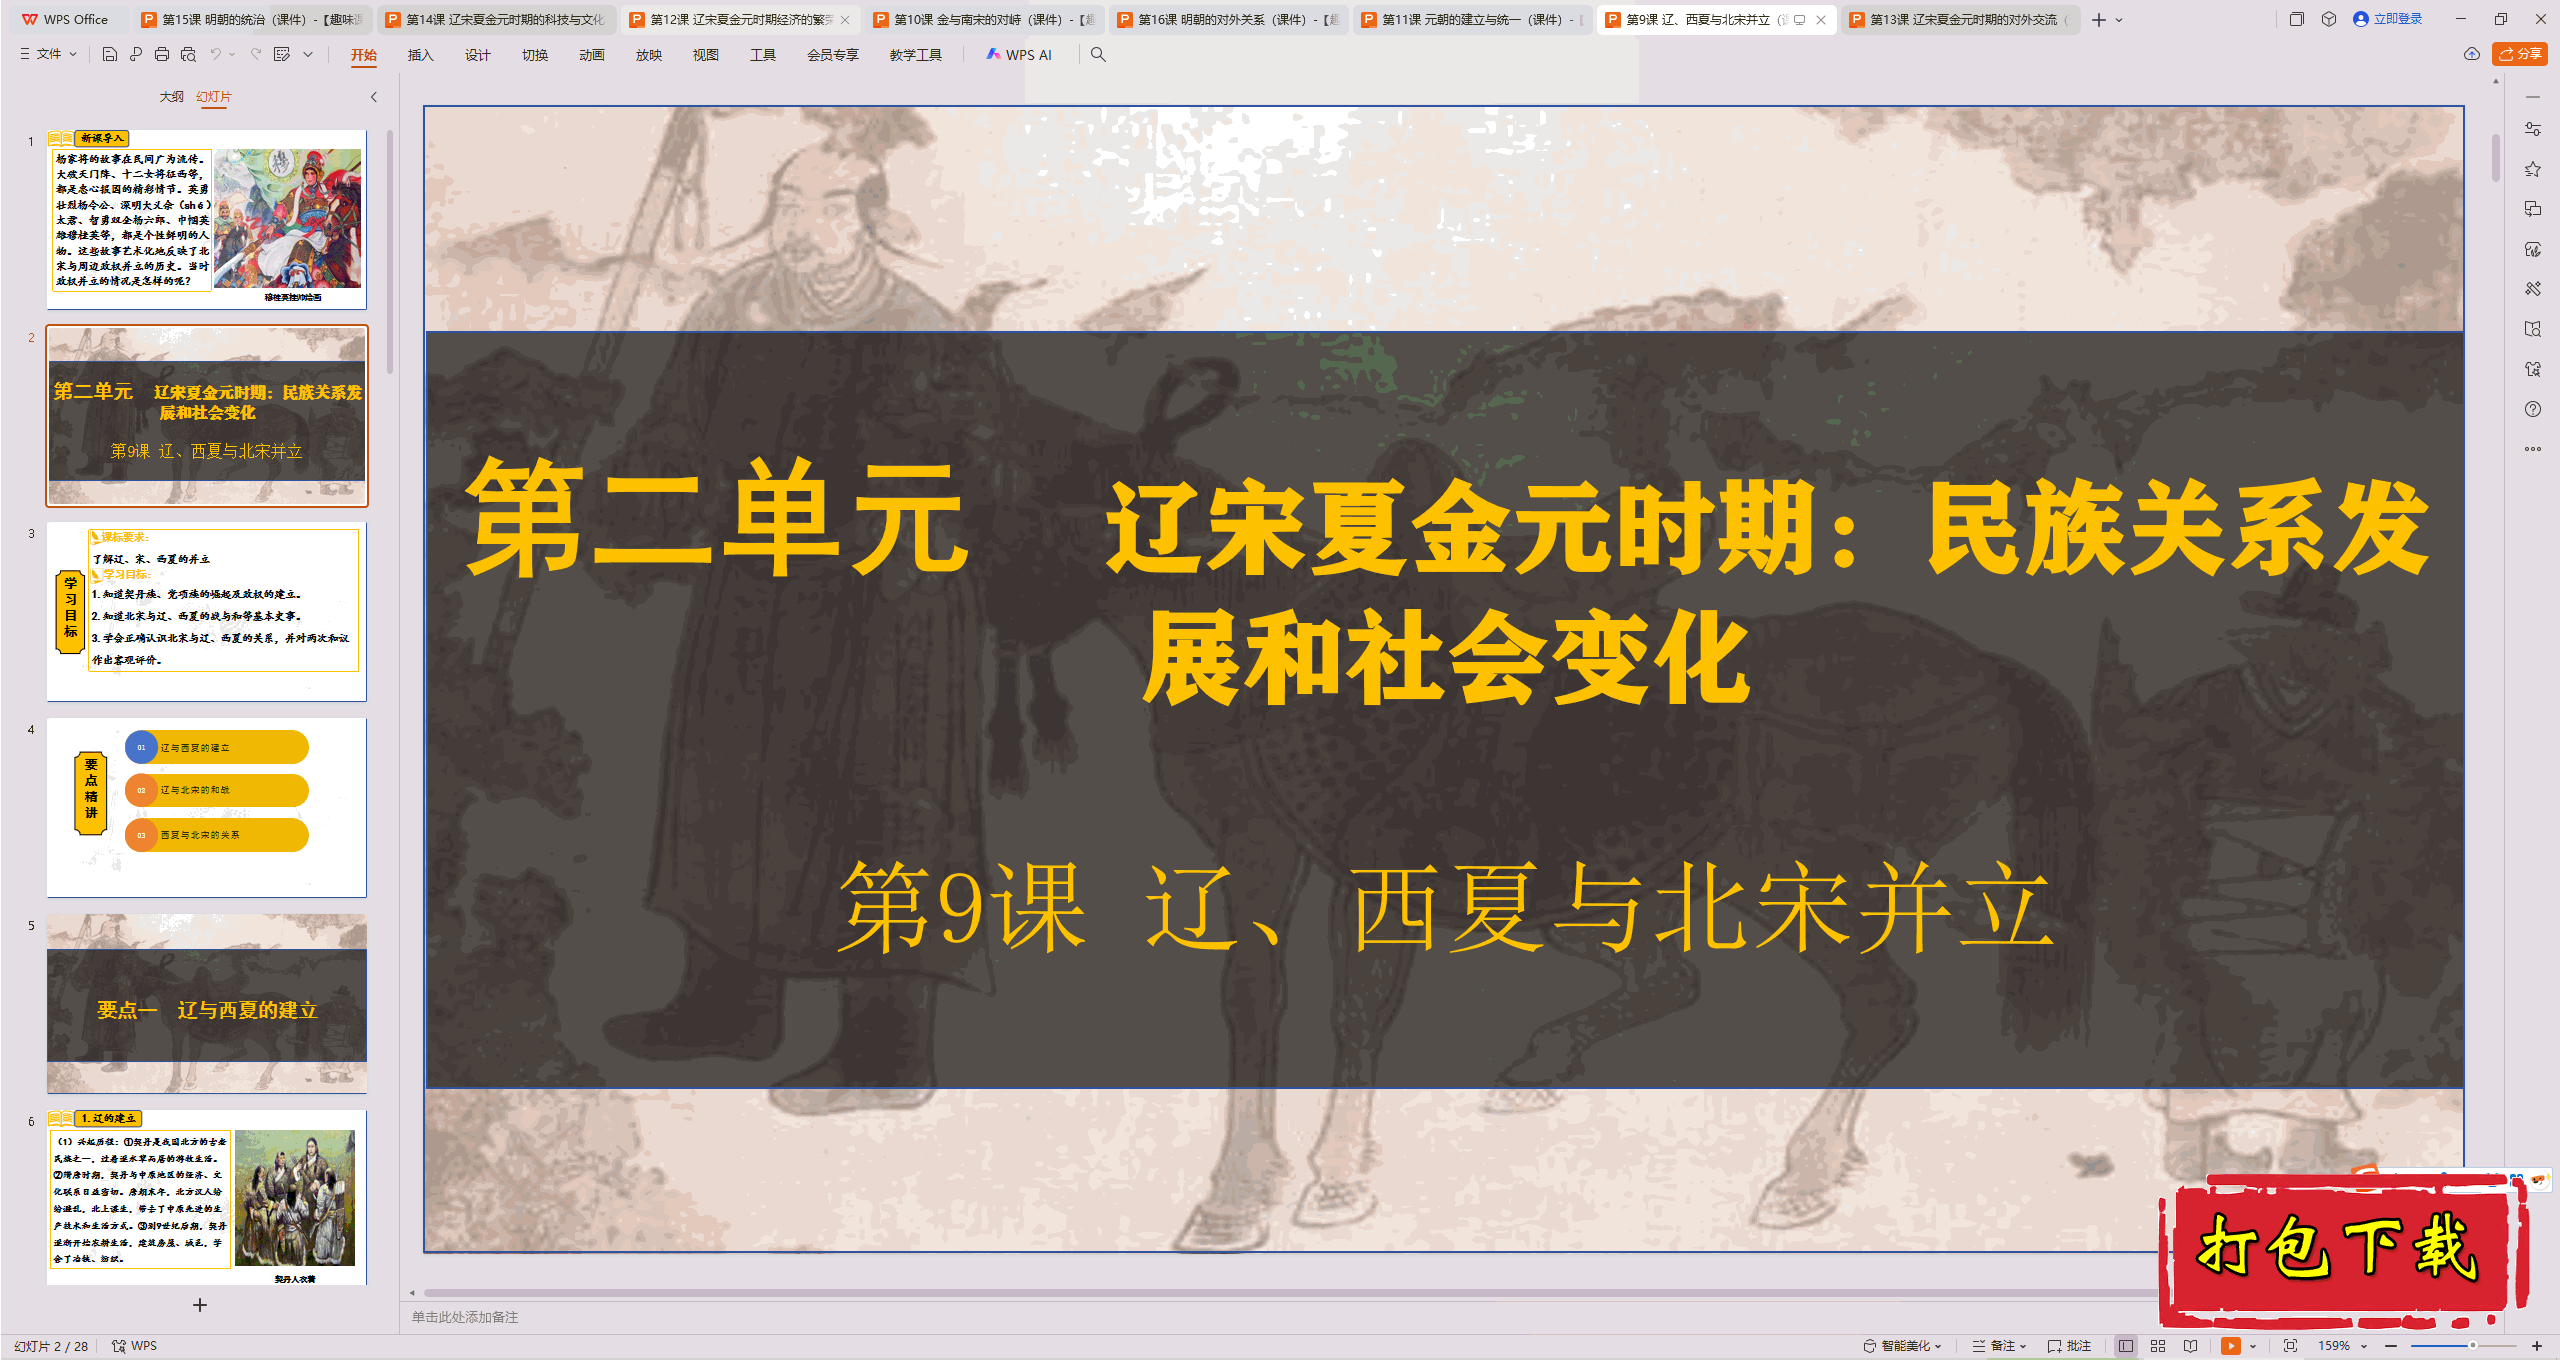Open the 插入 ribbon tab
Image resolution: width=2560 pixels, height=1360 pixels.
pos(421,55)
